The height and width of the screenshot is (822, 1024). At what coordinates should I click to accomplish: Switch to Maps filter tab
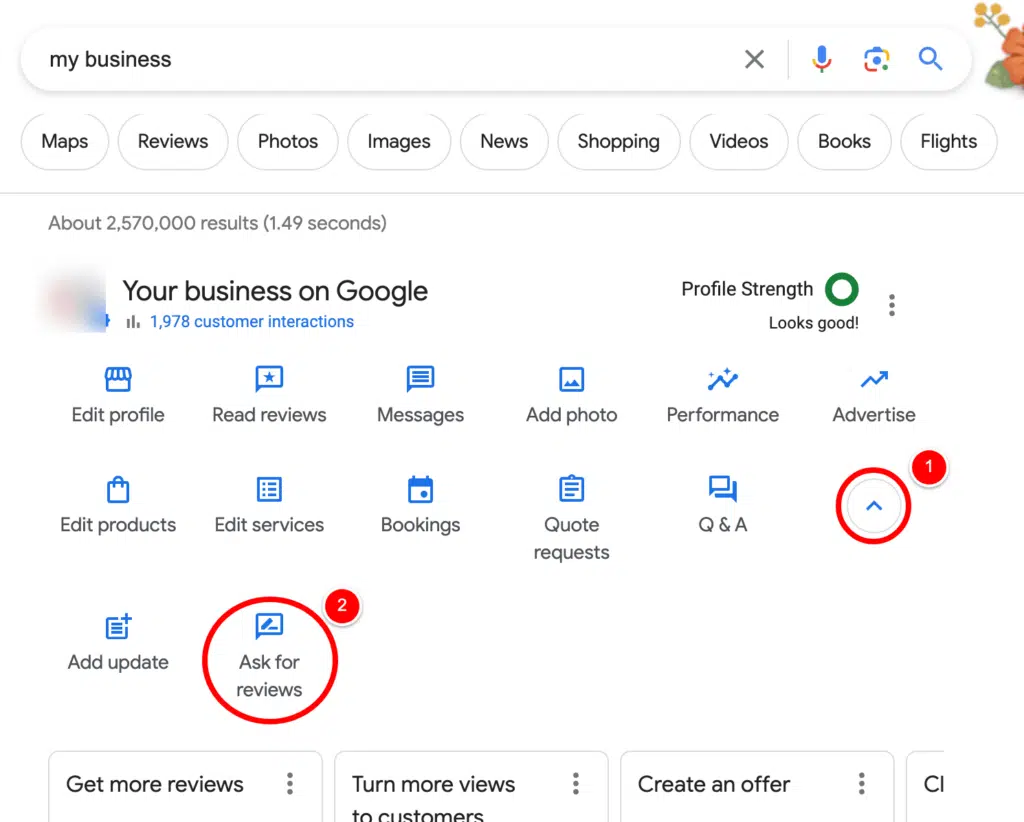tap(65, 142)
